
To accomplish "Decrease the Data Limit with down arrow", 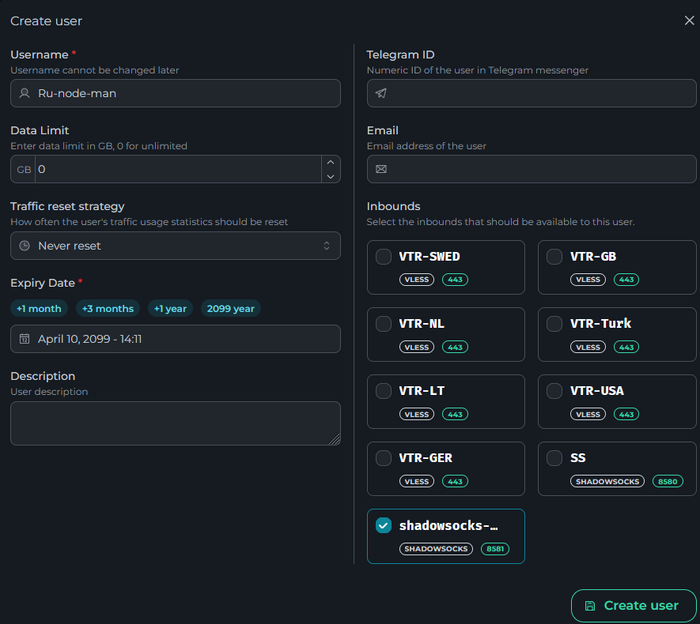I will (x=331, y=176).
